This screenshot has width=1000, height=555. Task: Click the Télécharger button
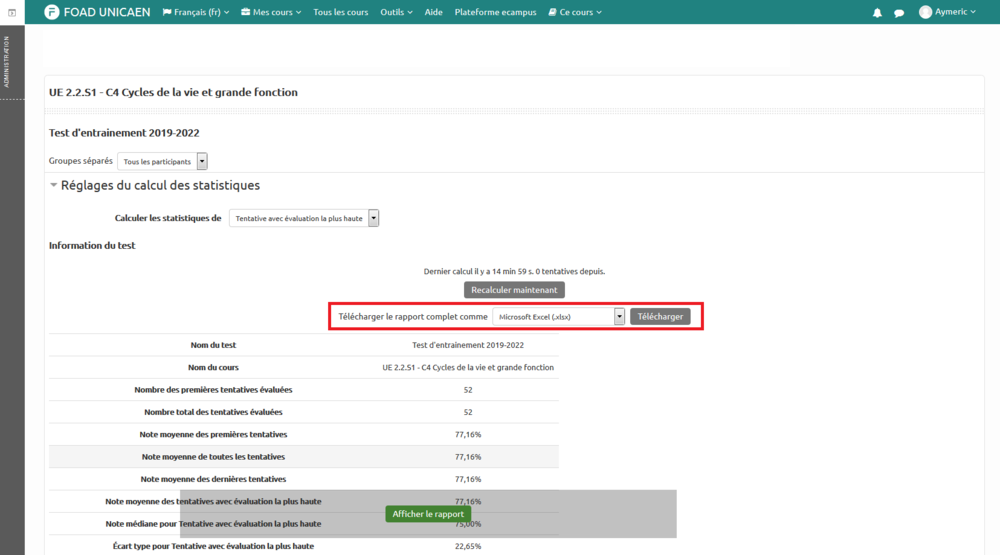[x=660, y=316]
